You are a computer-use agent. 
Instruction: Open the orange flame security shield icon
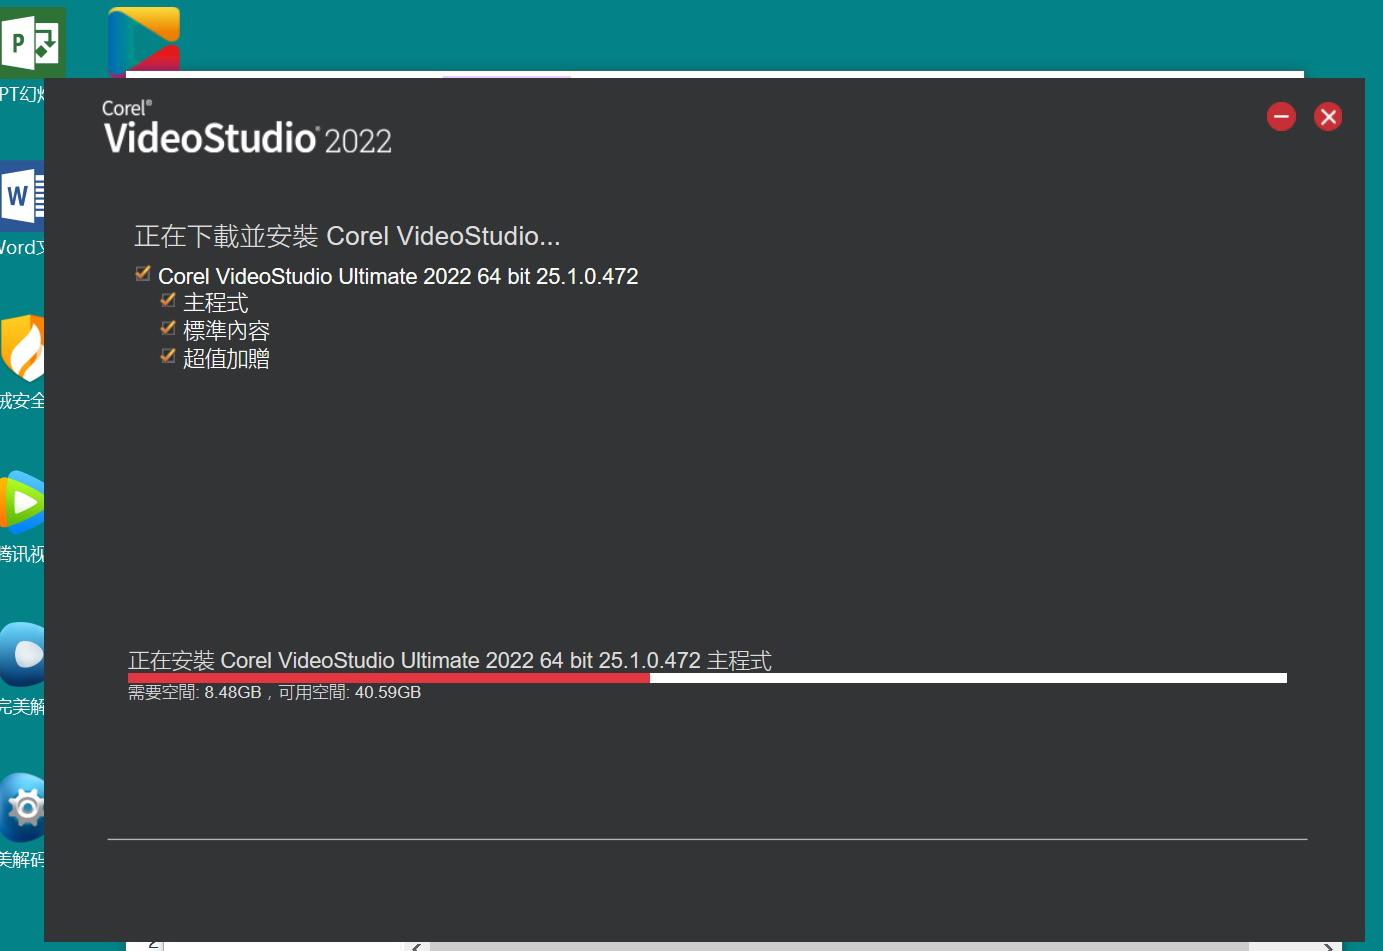coord(22,348)
